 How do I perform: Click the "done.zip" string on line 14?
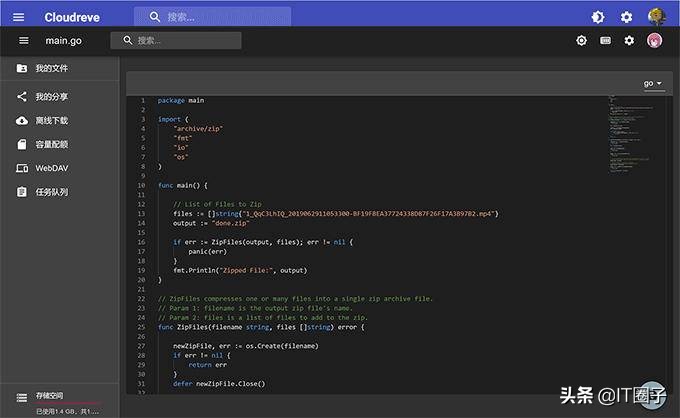pyautogui.click(x=231, y=223)
